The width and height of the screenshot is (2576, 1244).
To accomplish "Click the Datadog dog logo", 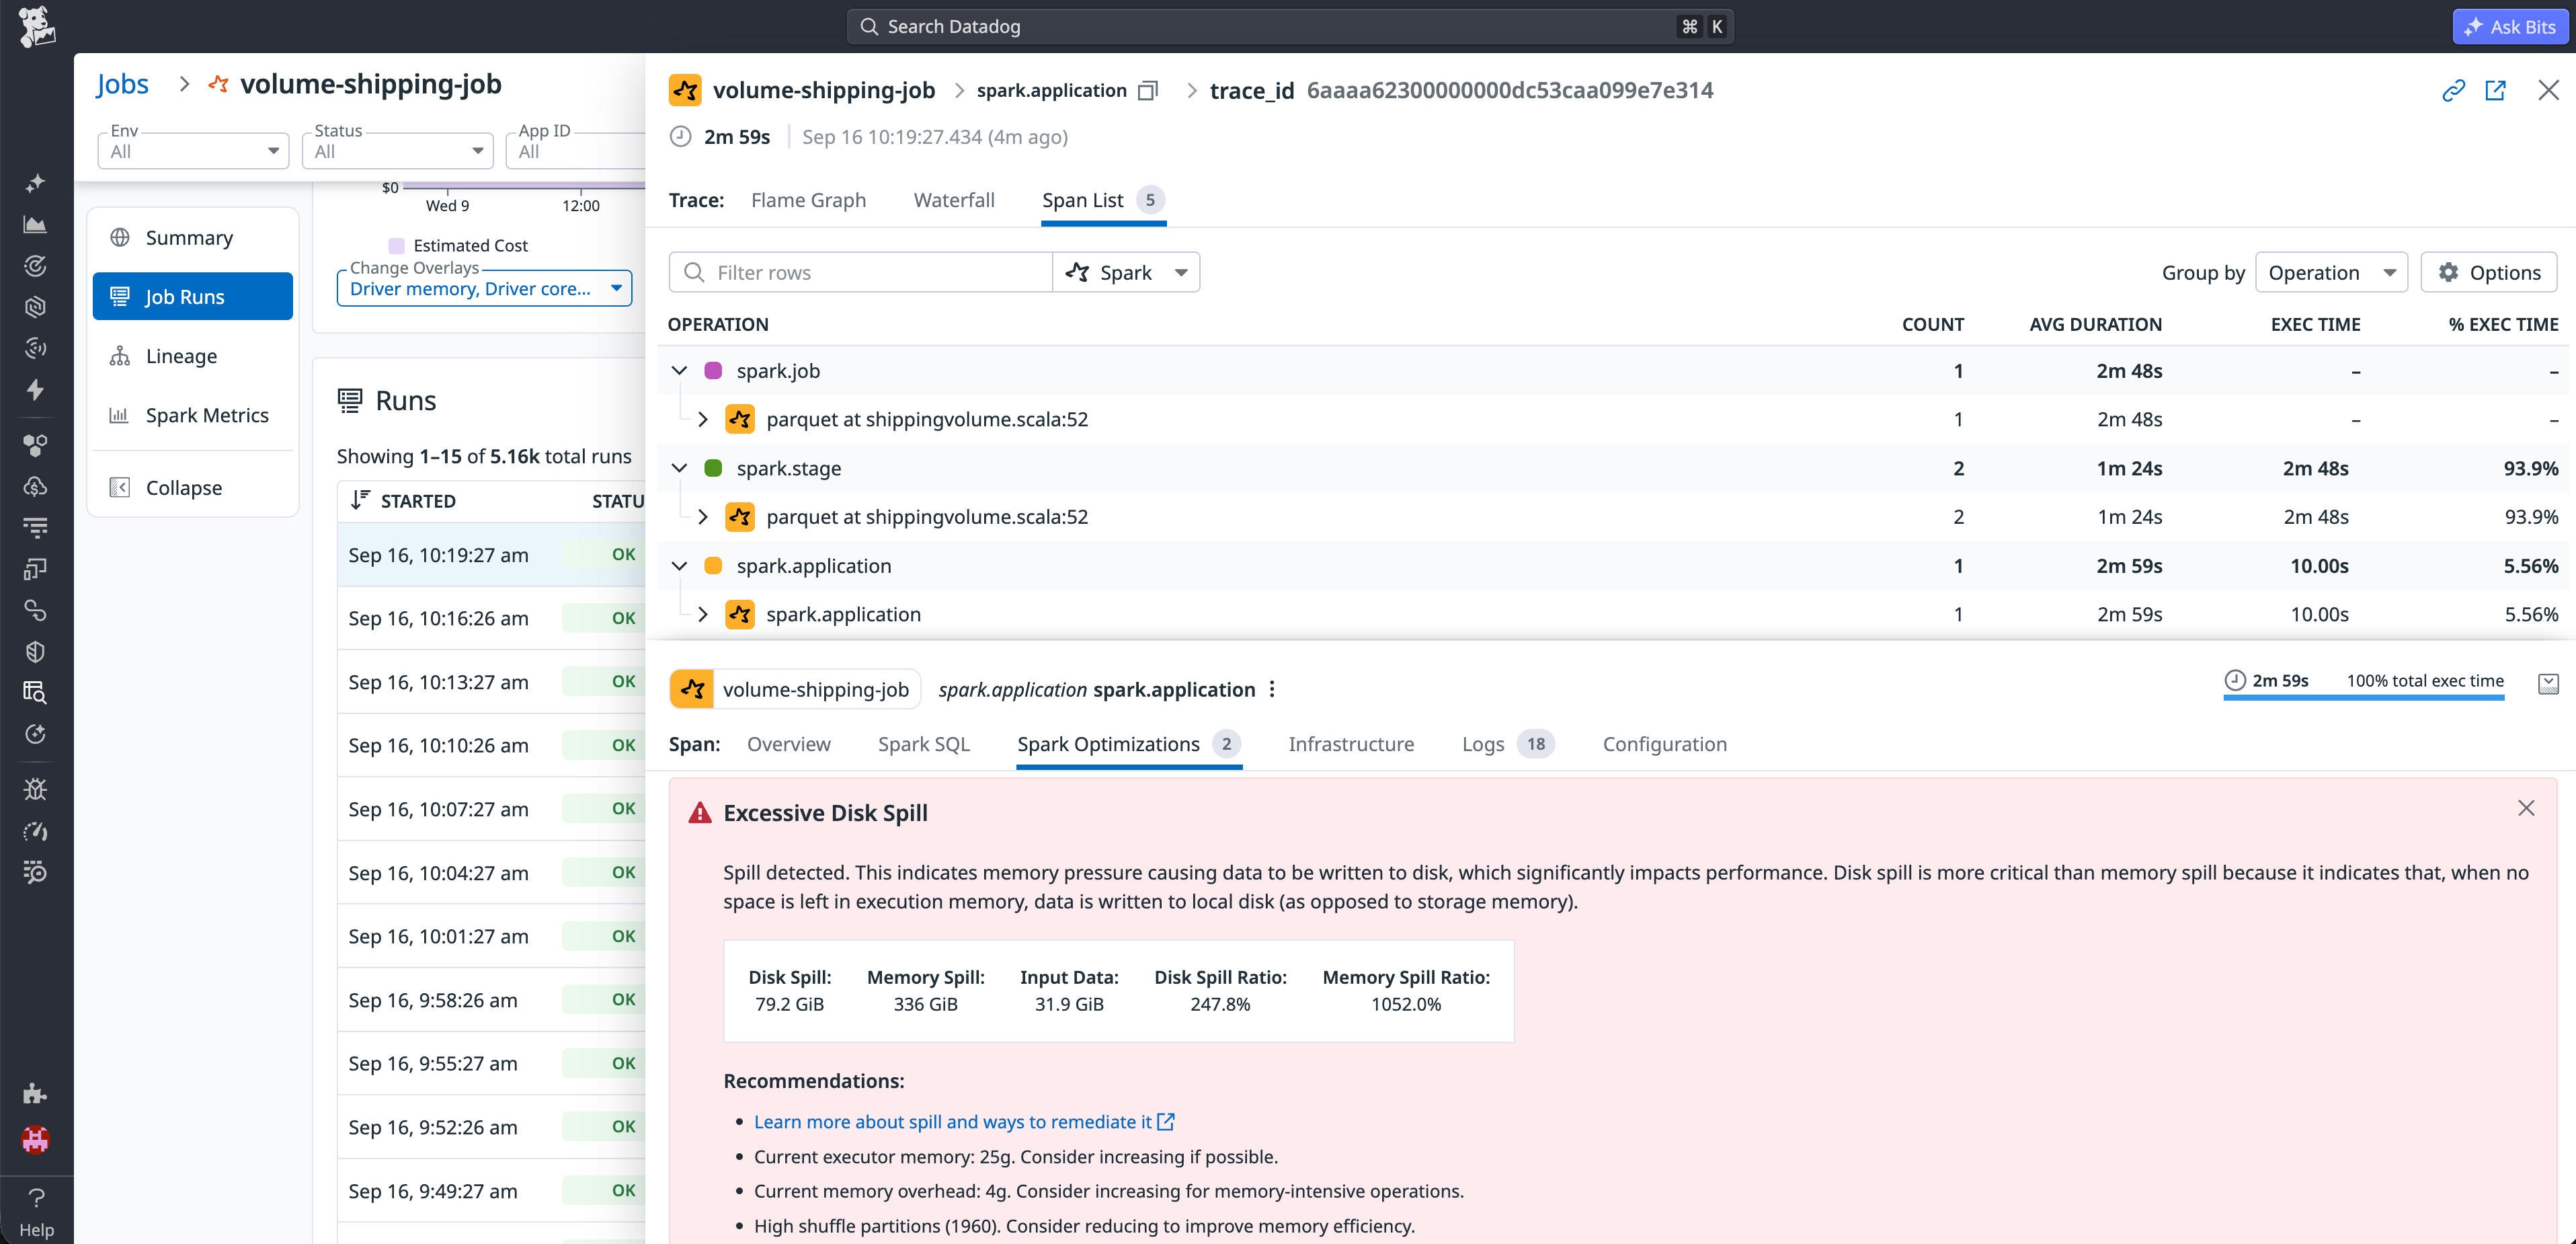I will click(37, 26).
